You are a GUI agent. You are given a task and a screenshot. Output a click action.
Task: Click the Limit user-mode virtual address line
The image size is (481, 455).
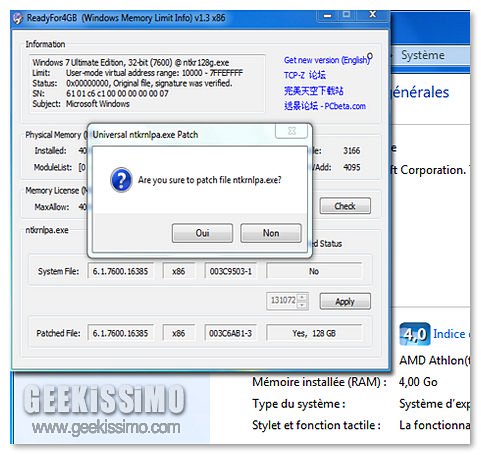point(138,73)
